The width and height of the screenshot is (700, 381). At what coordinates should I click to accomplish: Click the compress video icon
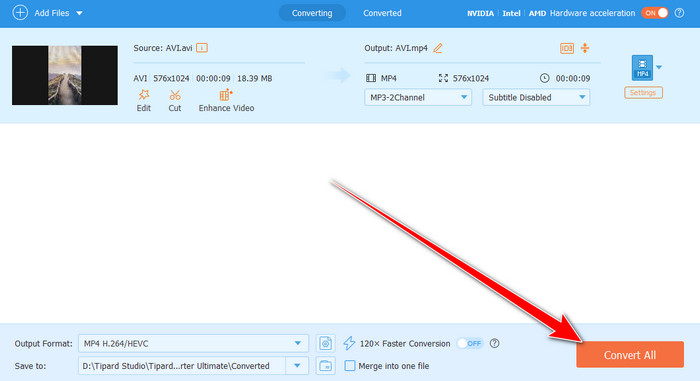585,48
